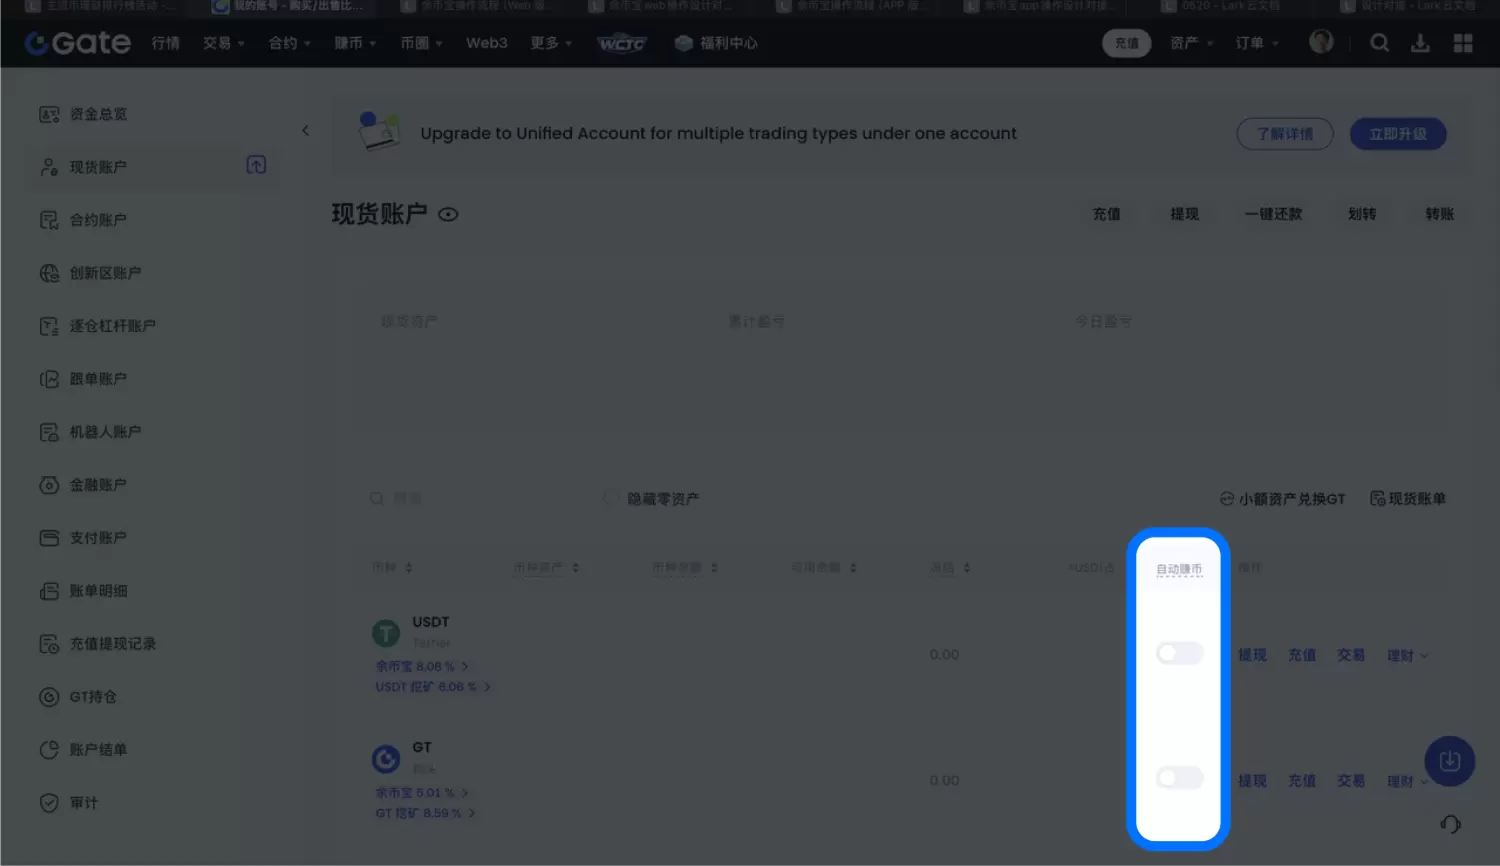Select 合约账户 in the sidebar
Screen dimensions: 1500x866
coord(97,220)
